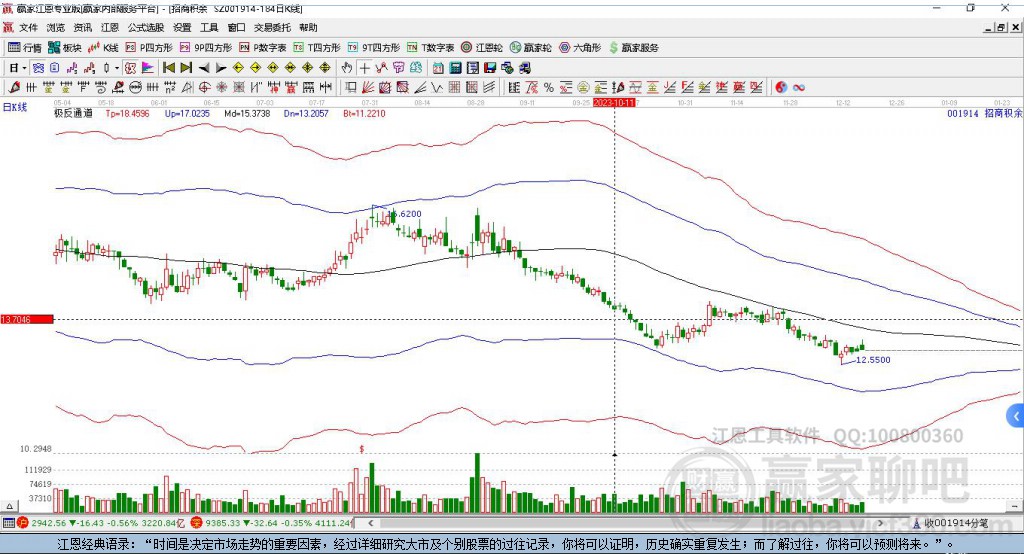This screenshot has height=554, width=1024.
Task: Open the 文件 menu
Action: coord(28,27)
